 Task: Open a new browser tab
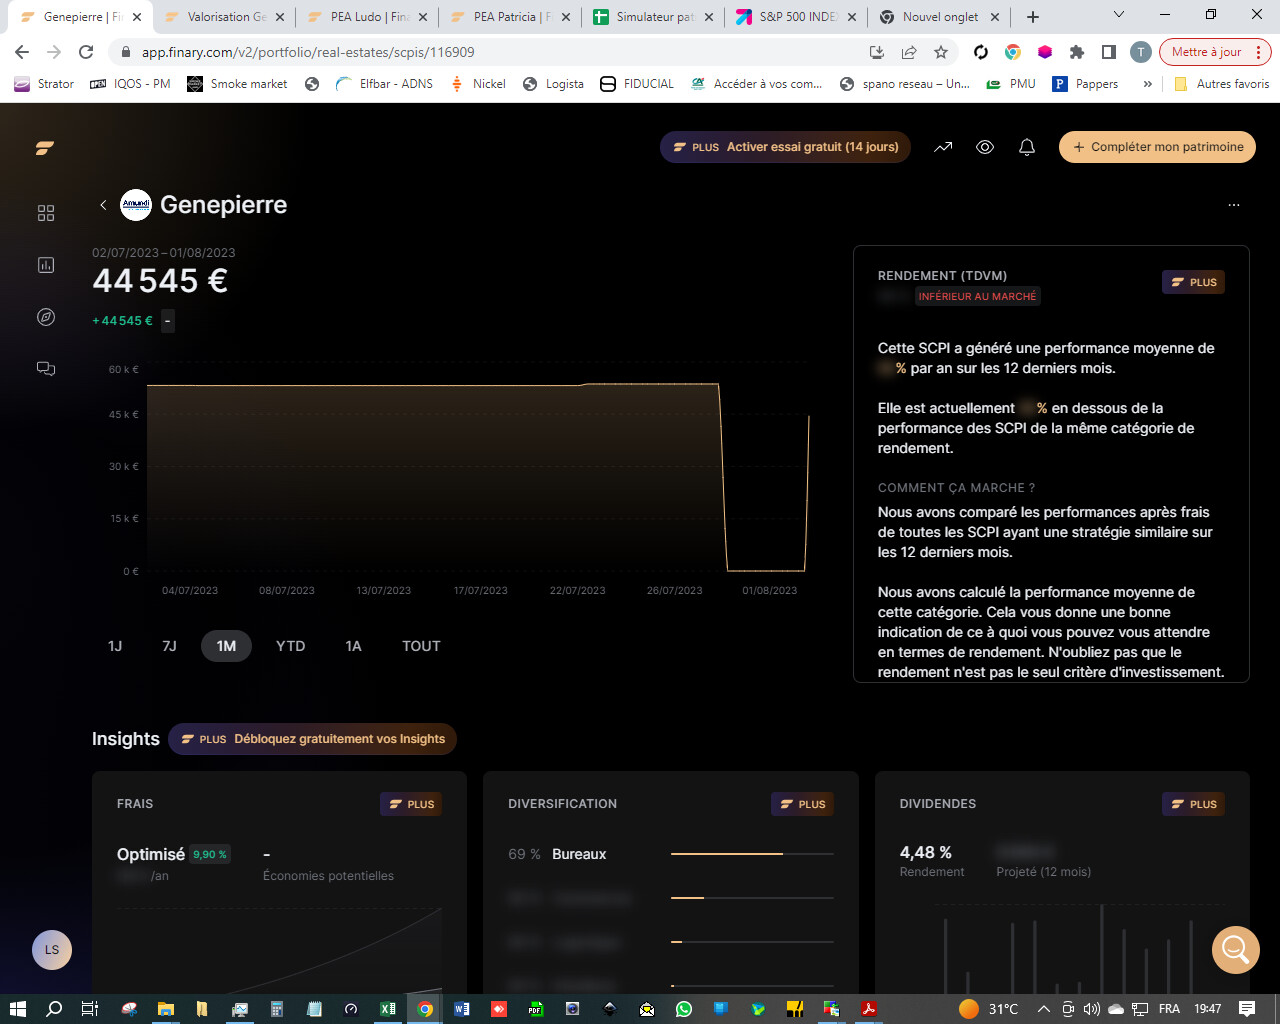tap(1033, 17)
